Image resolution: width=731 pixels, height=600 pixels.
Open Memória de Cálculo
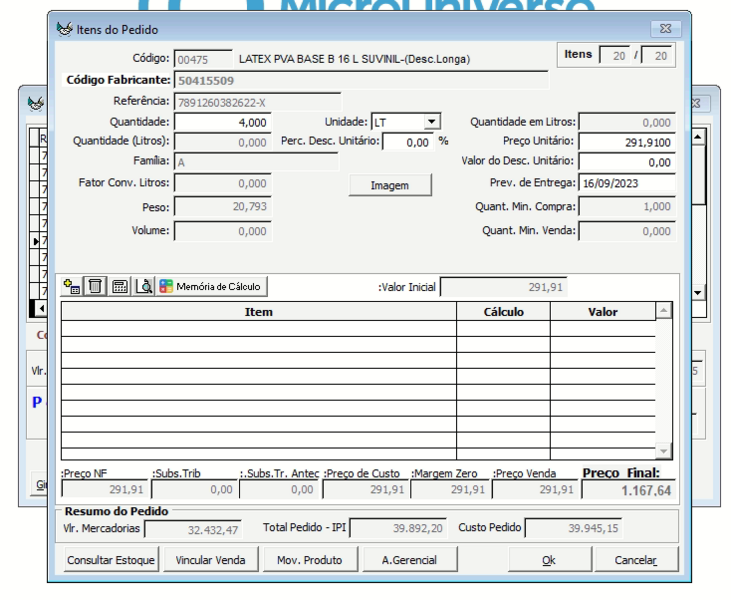pos(211,286)
